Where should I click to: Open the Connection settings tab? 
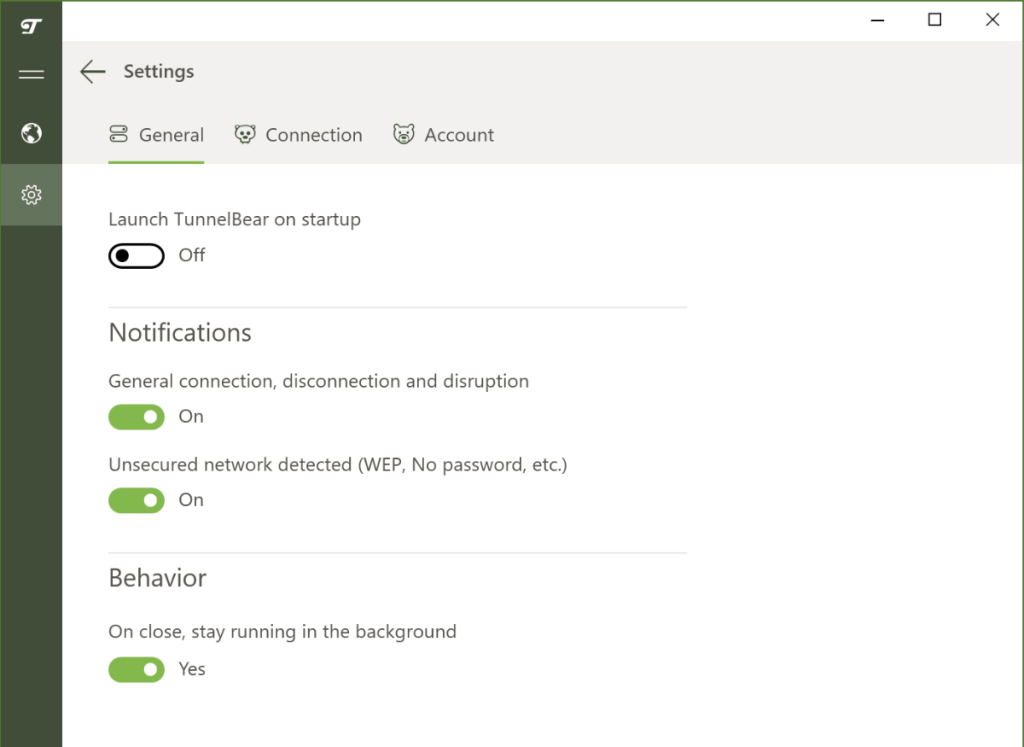[x=298, y=135]
